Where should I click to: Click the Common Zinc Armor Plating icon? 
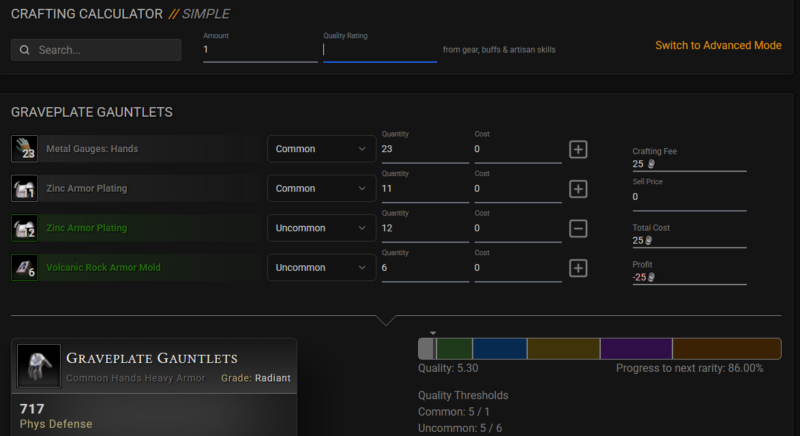pyautogui.click(x=24, y=188)
